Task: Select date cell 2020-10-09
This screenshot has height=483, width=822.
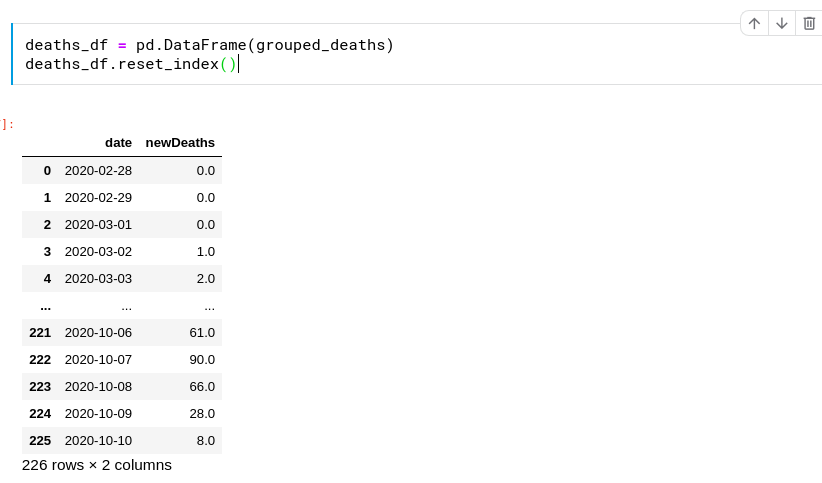Action: click(x=98, y=414)
